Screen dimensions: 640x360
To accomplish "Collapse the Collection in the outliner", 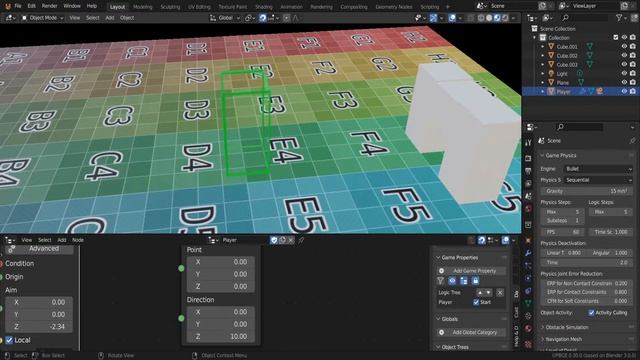I will 535,38.
